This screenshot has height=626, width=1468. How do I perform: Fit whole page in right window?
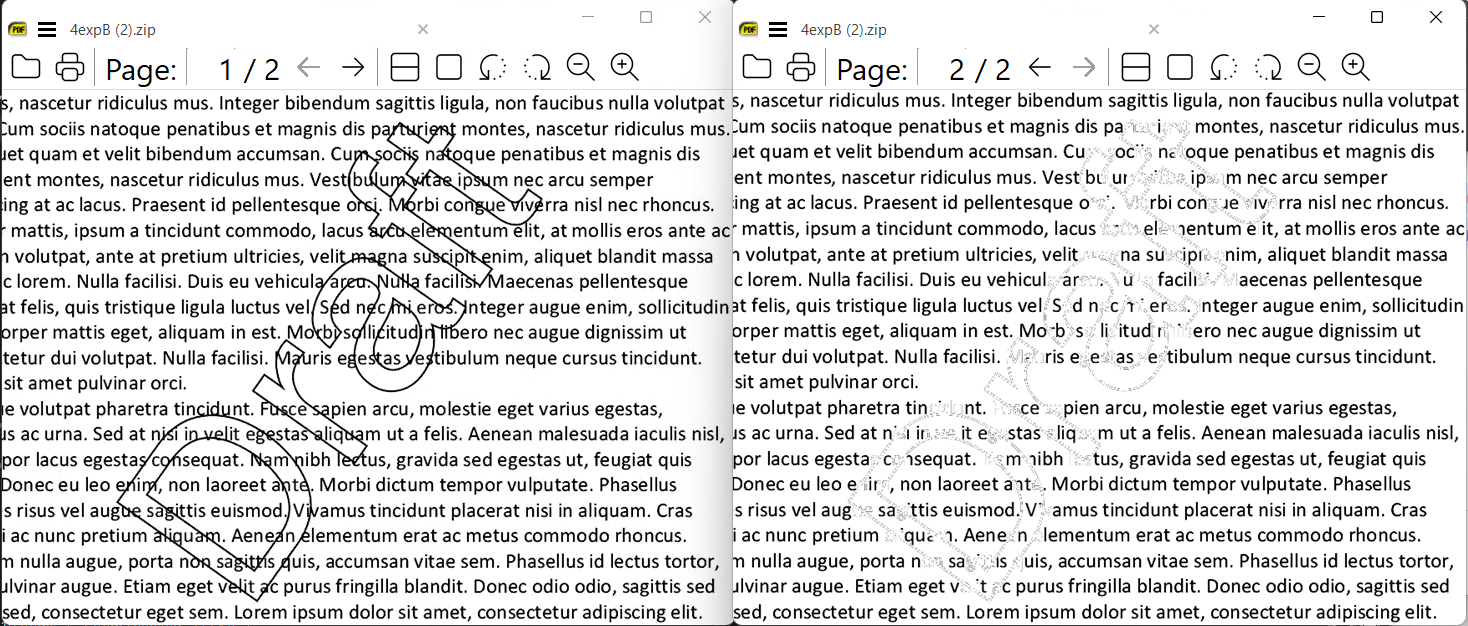[x=1180, y=68]
